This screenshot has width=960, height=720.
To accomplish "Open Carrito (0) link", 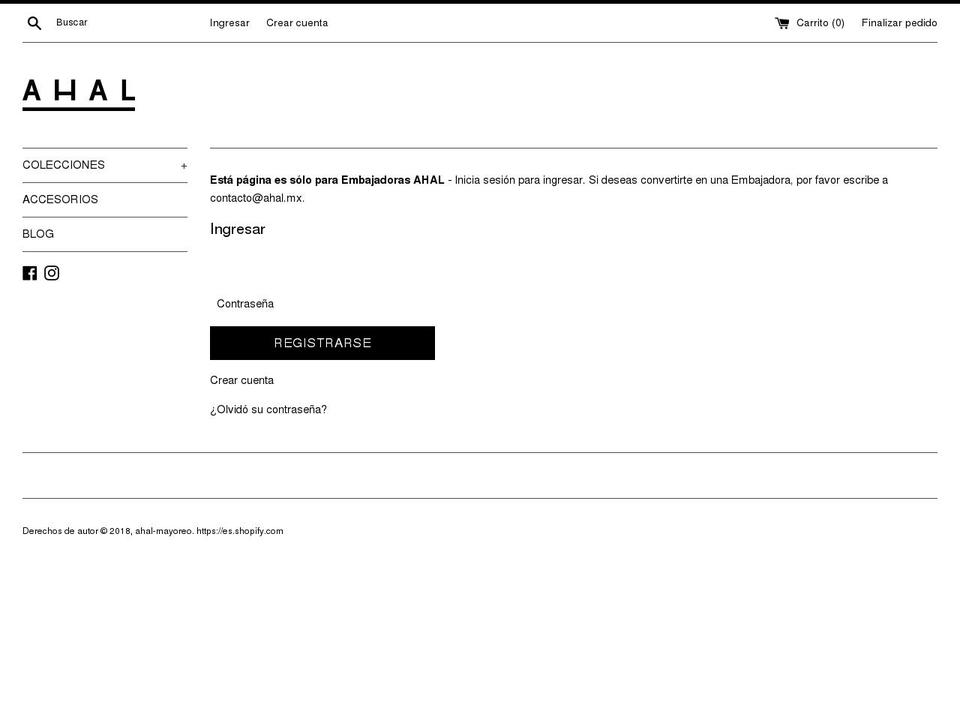I will point(820,23).
